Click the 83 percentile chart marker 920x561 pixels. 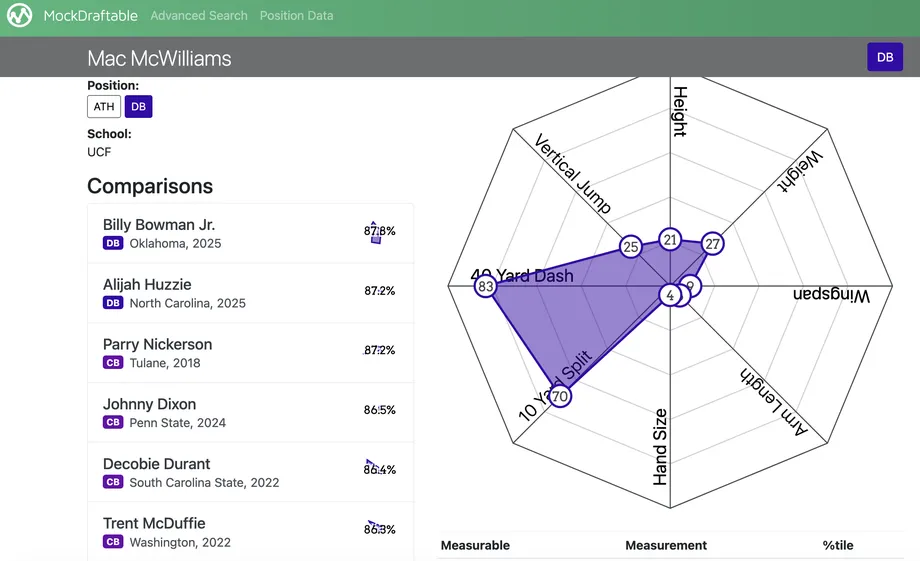[x=486, y=287]
